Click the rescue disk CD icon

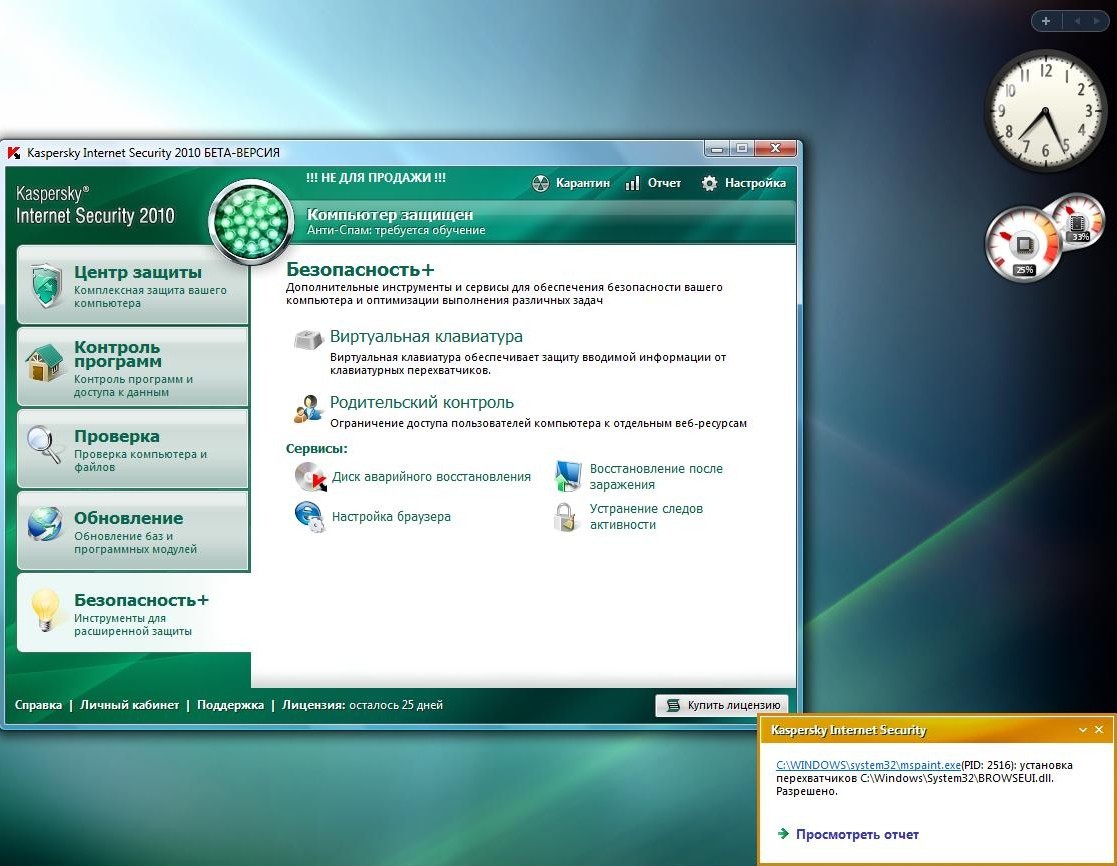310,476
